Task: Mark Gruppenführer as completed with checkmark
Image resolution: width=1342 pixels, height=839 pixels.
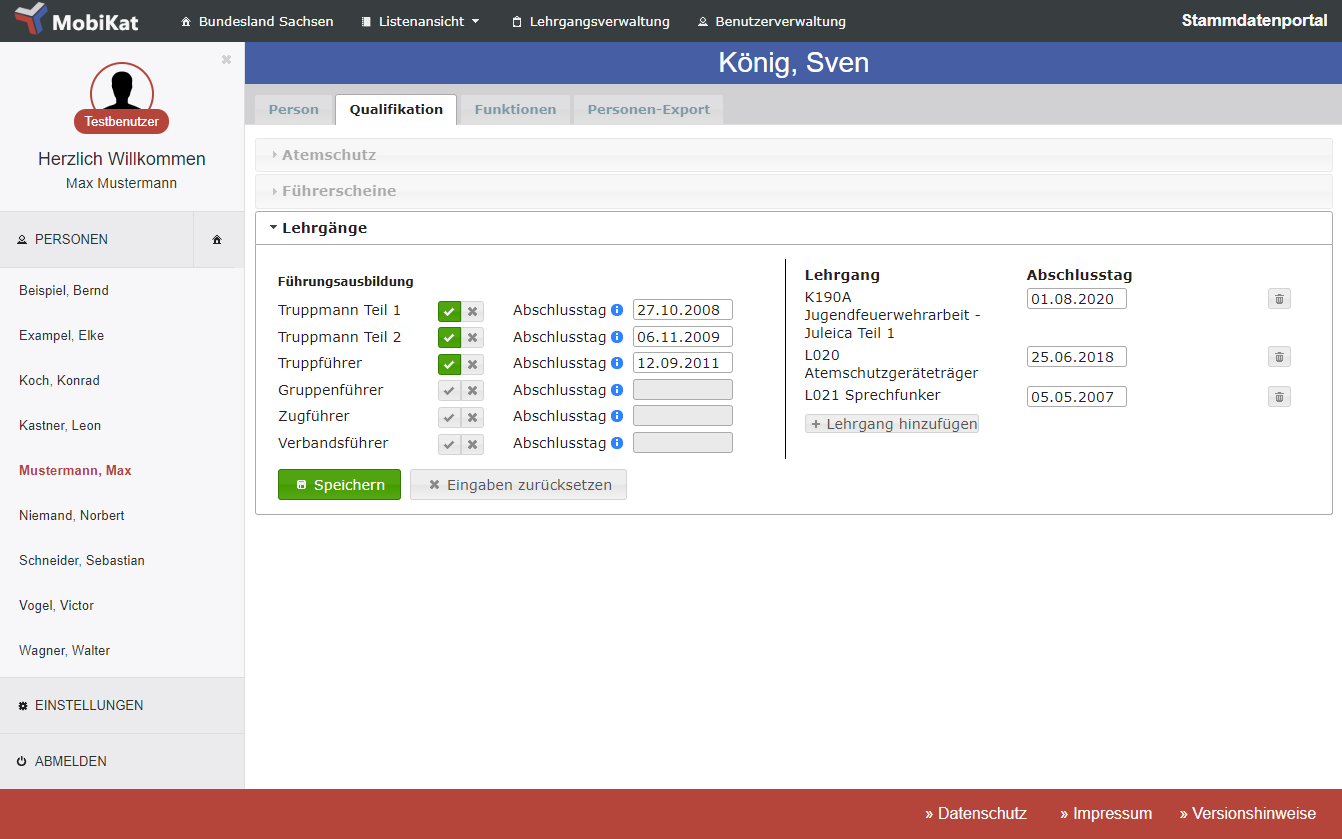Action: point(449,391)
